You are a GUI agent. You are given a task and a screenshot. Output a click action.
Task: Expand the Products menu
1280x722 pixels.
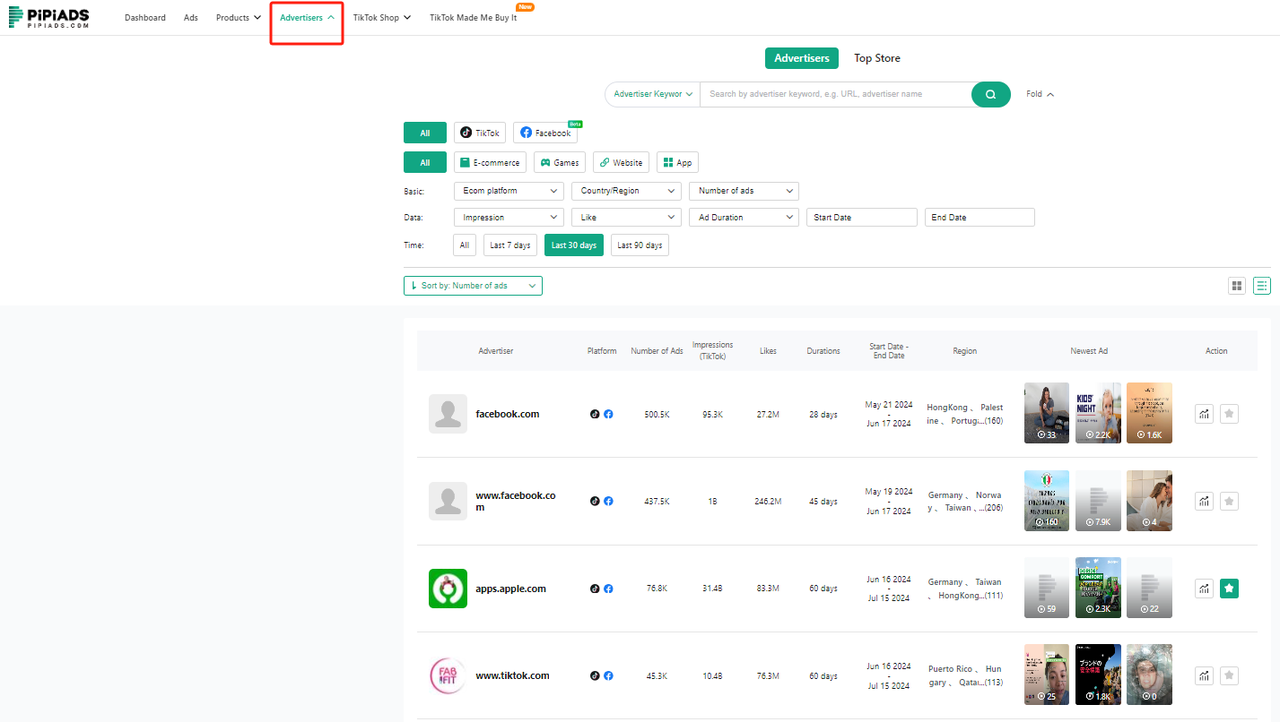click(x=239, y=18)
